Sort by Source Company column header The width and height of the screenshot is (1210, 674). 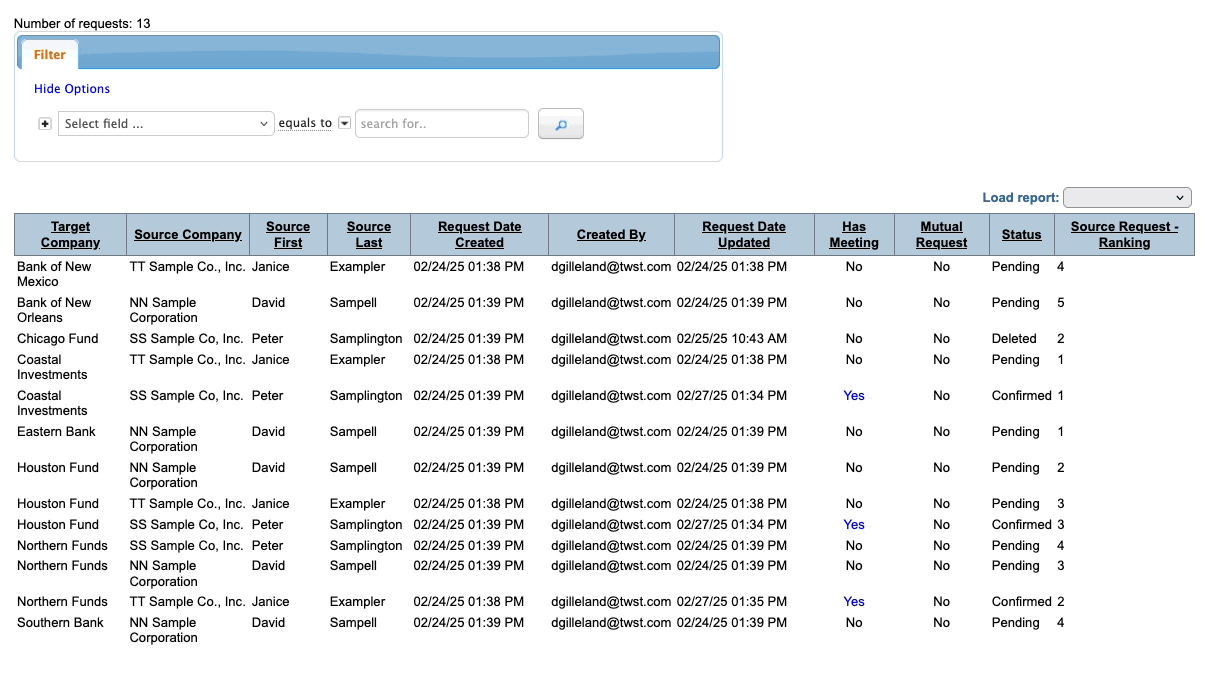tap(188, 235)
